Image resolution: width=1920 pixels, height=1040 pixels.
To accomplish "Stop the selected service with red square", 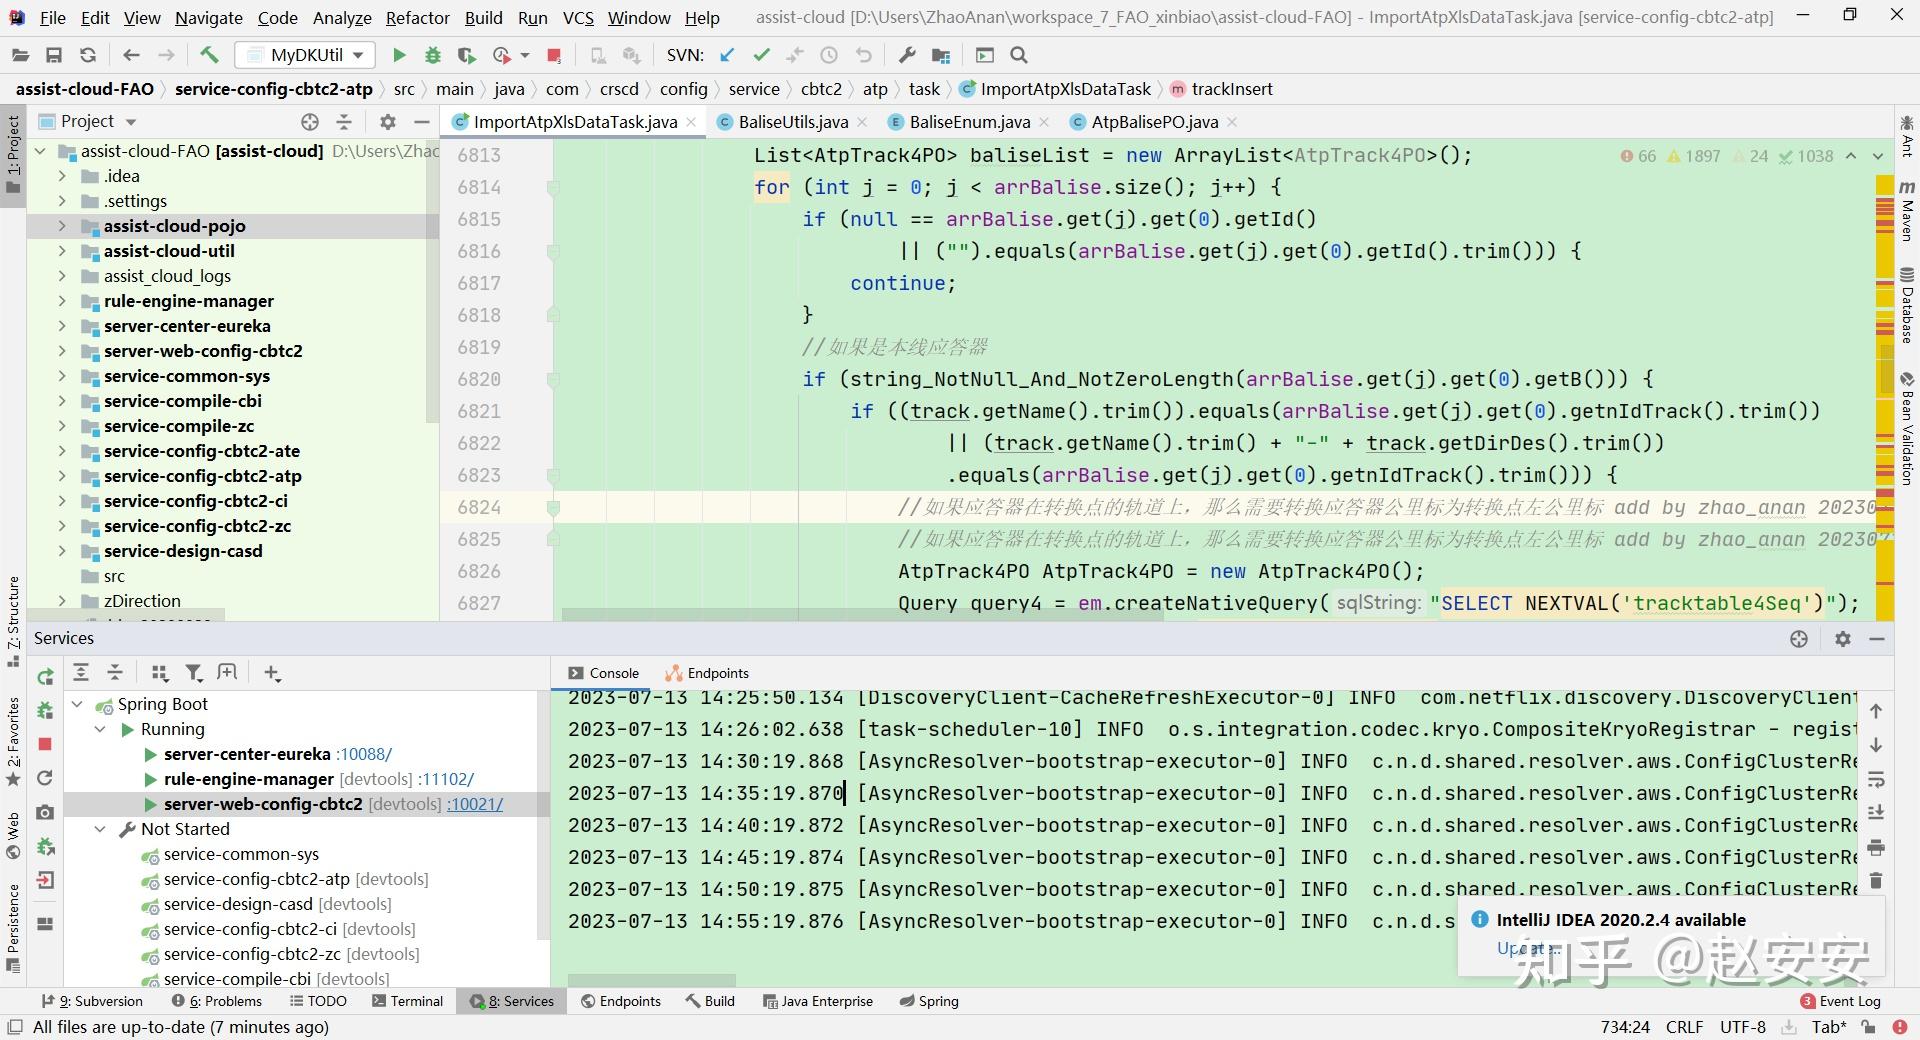I will click(x=45, y=744).
